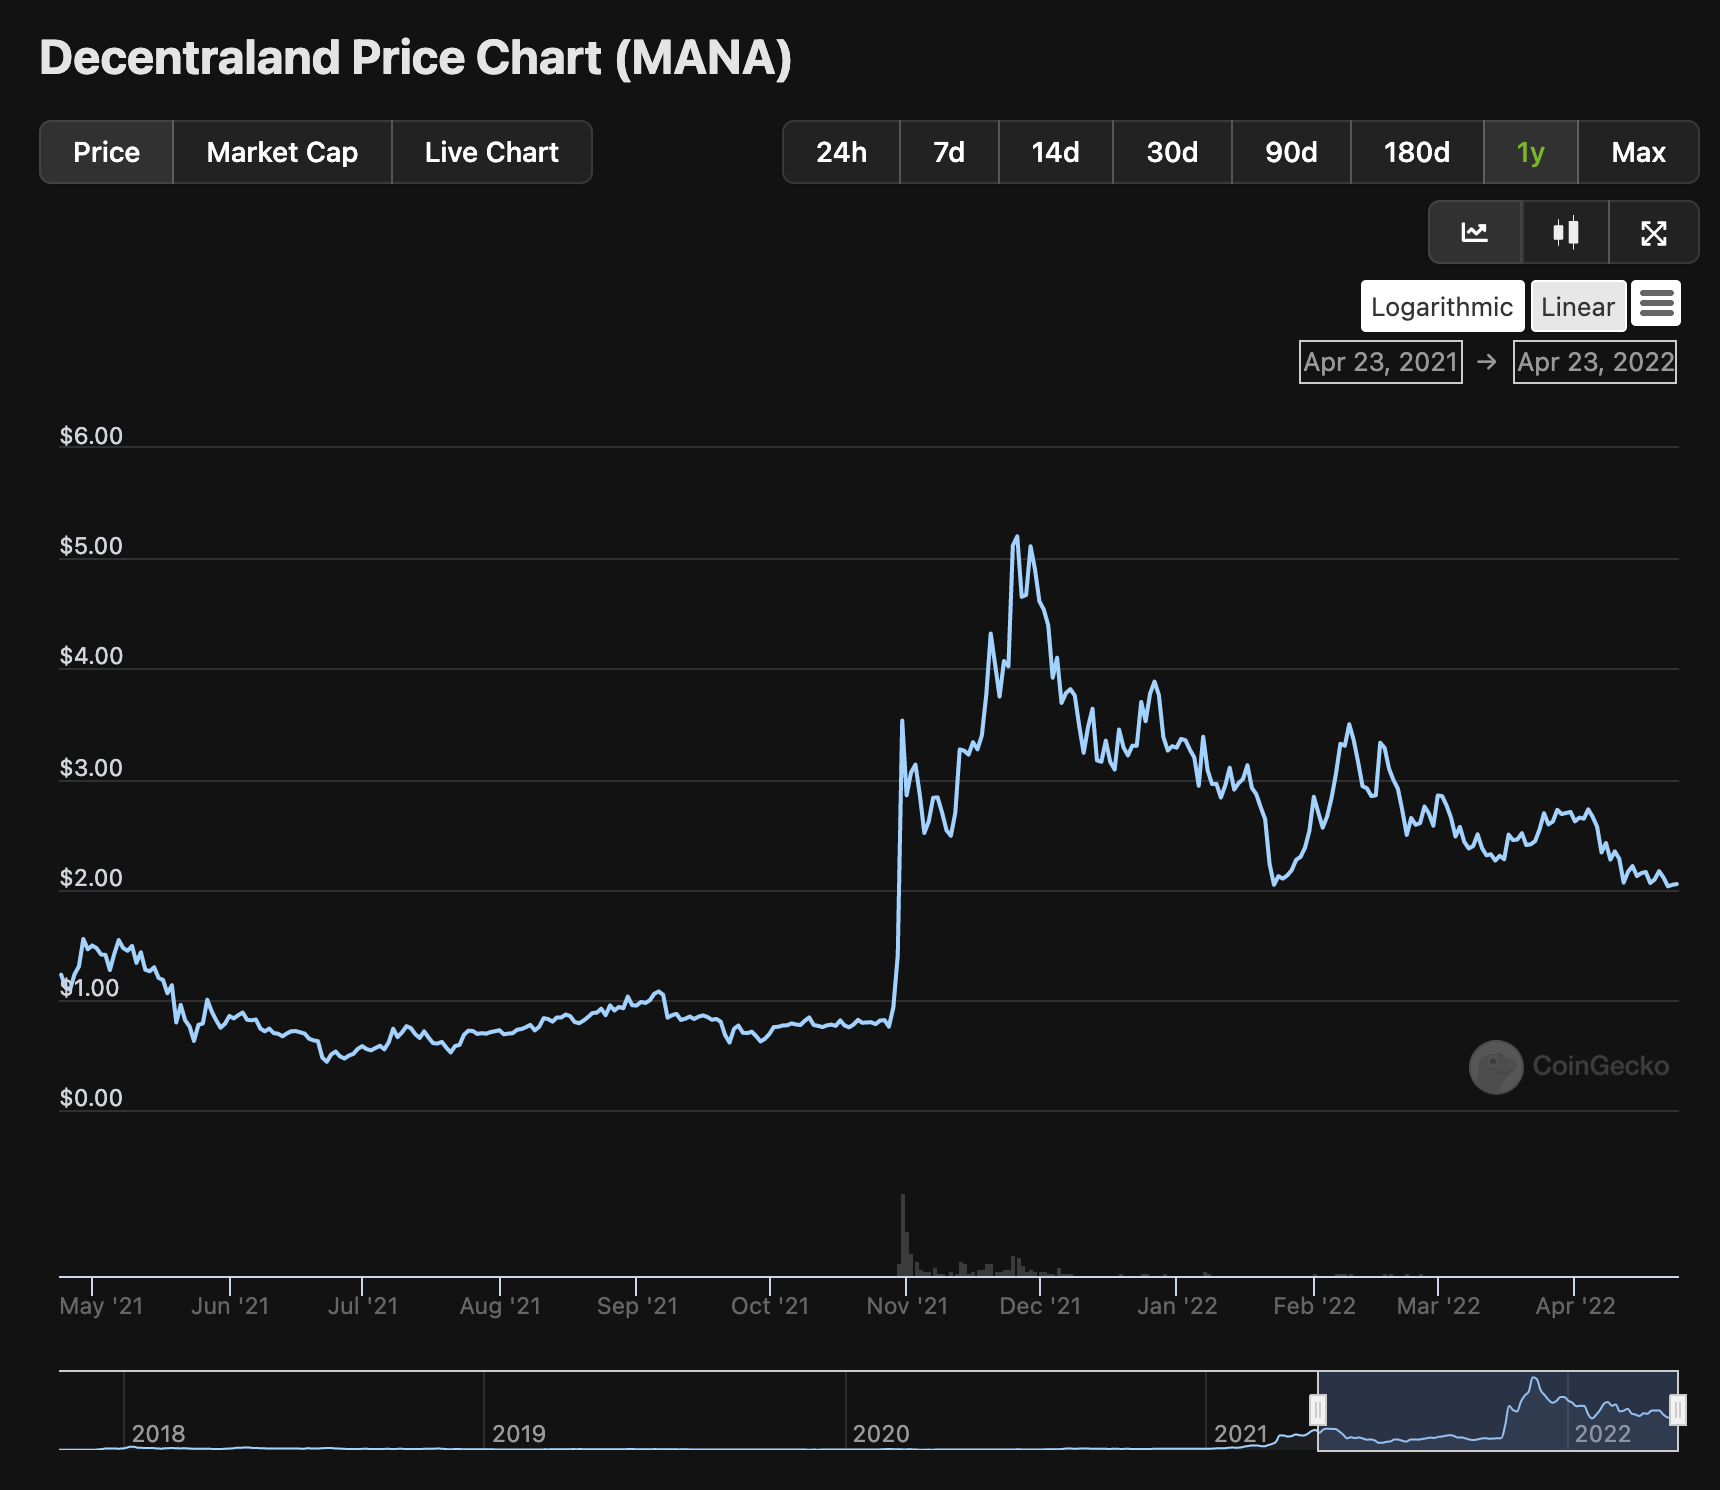Click the Sep '21 axis label

click(x=637, y=1306)
